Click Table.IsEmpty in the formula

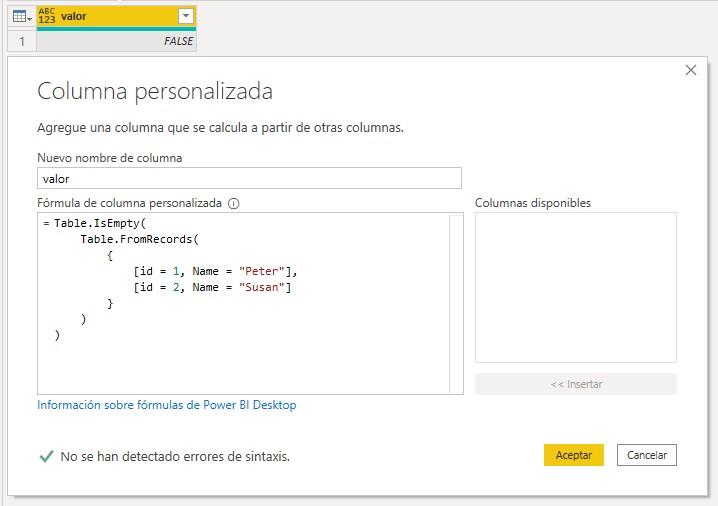coord(97,223)
